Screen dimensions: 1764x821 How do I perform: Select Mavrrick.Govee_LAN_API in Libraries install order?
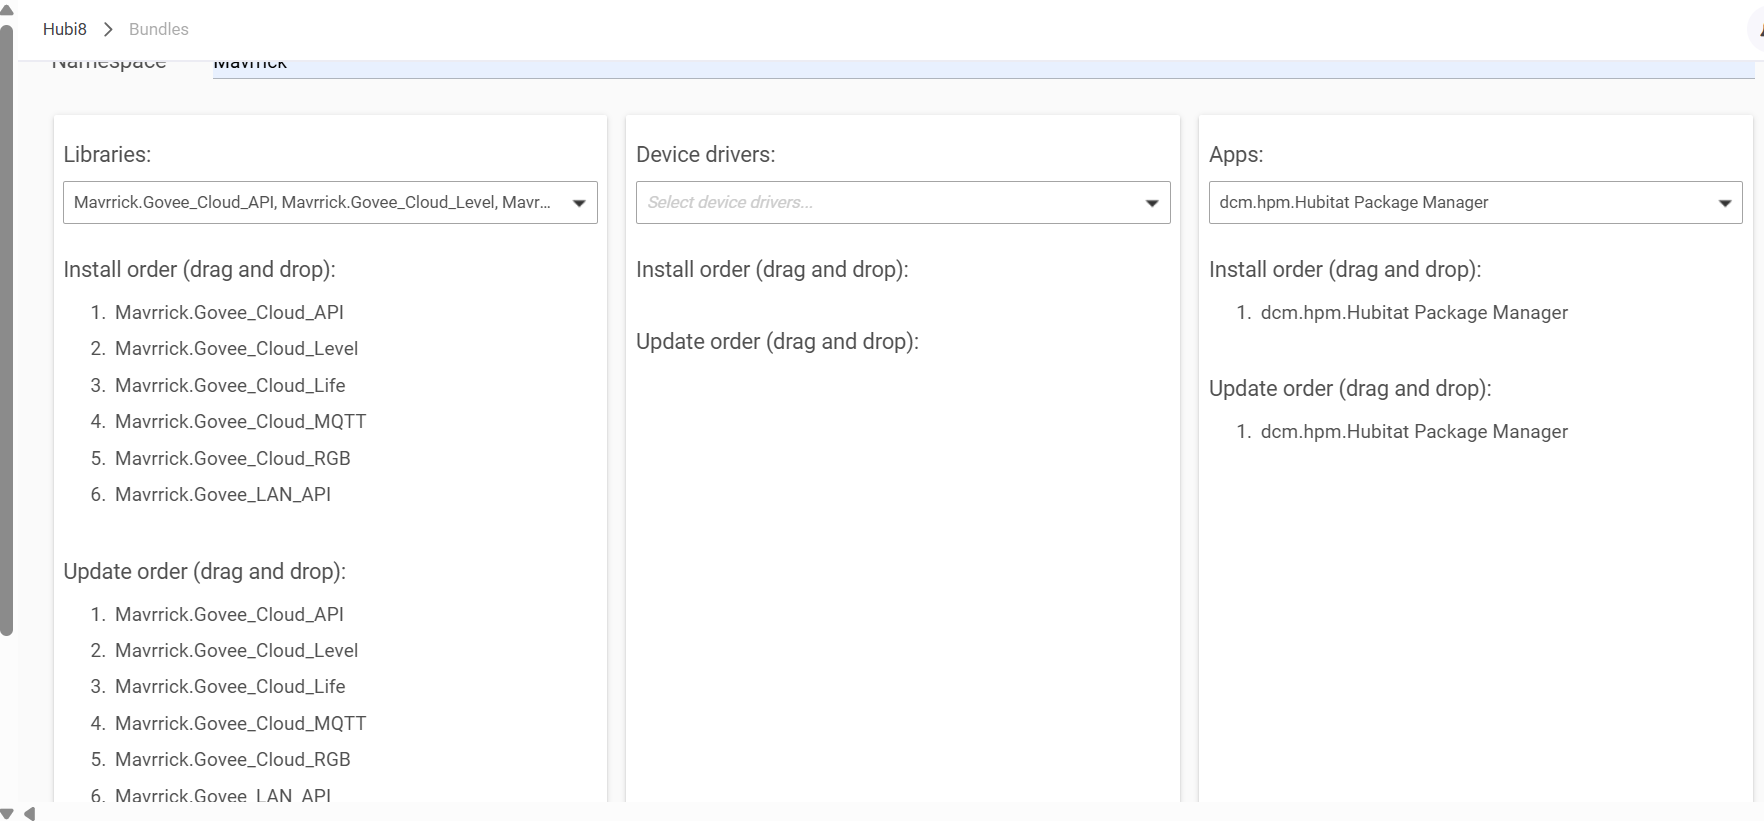[x=222, y=495]
